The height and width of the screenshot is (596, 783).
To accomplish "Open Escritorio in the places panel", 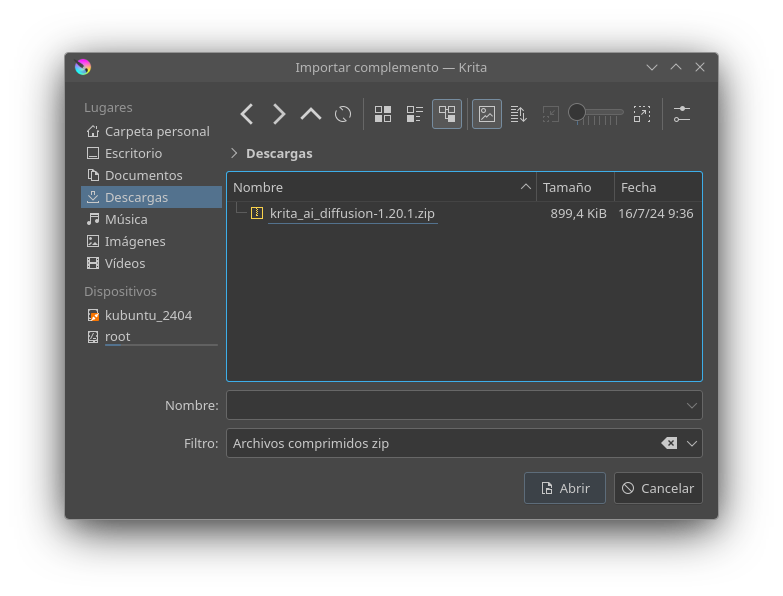I will (151, 153).
